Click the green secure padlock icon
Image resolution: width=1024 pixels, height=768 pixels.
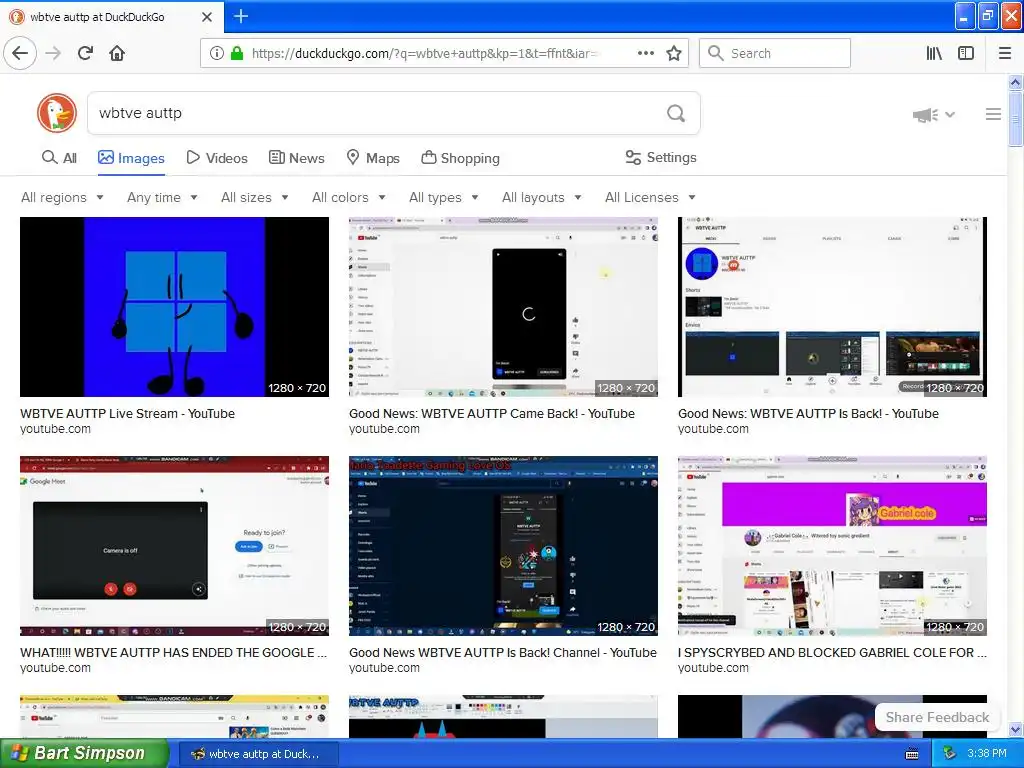(237, 53)
